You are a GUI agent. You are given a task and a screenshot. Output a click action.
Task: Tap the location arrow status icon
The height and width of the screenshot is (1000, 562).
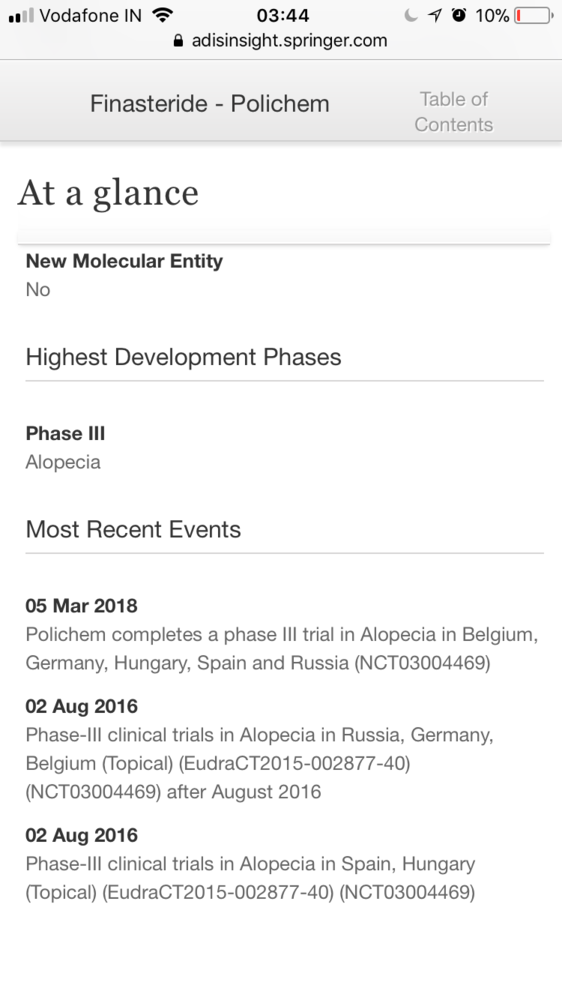click(435, 15)
